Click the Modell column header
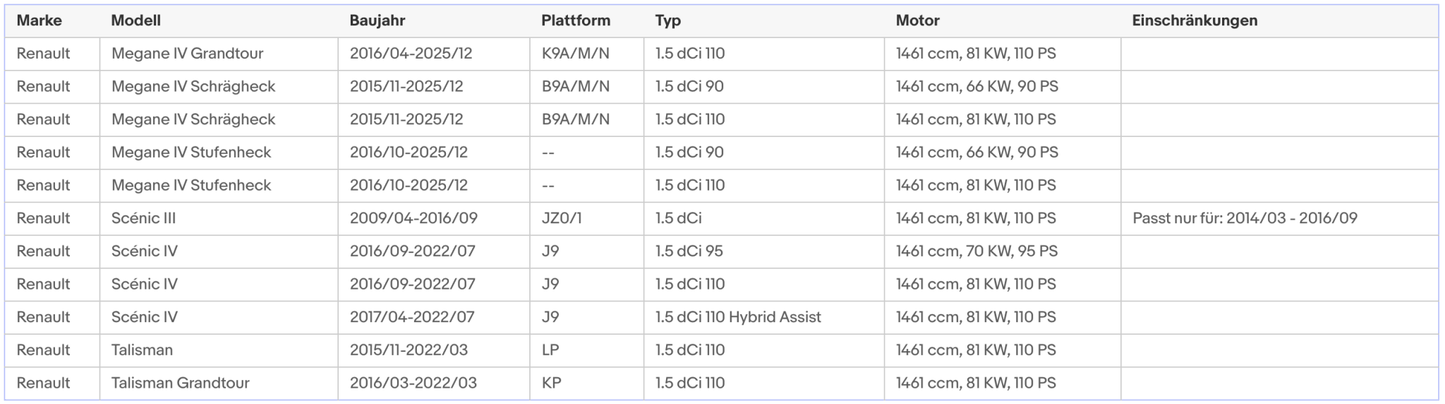Image resolution: width=1445 pixels, height=404 pixels. click(x=136, y=21)
